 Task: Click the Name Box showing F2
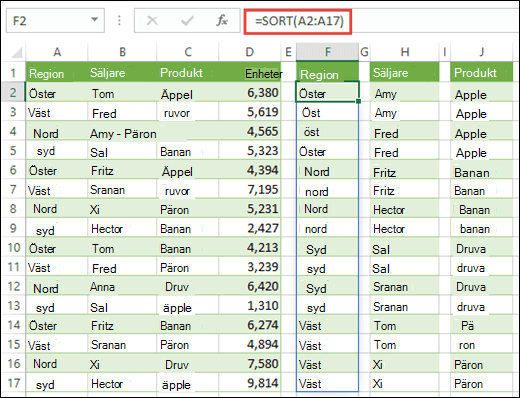(x=55, y=21)
